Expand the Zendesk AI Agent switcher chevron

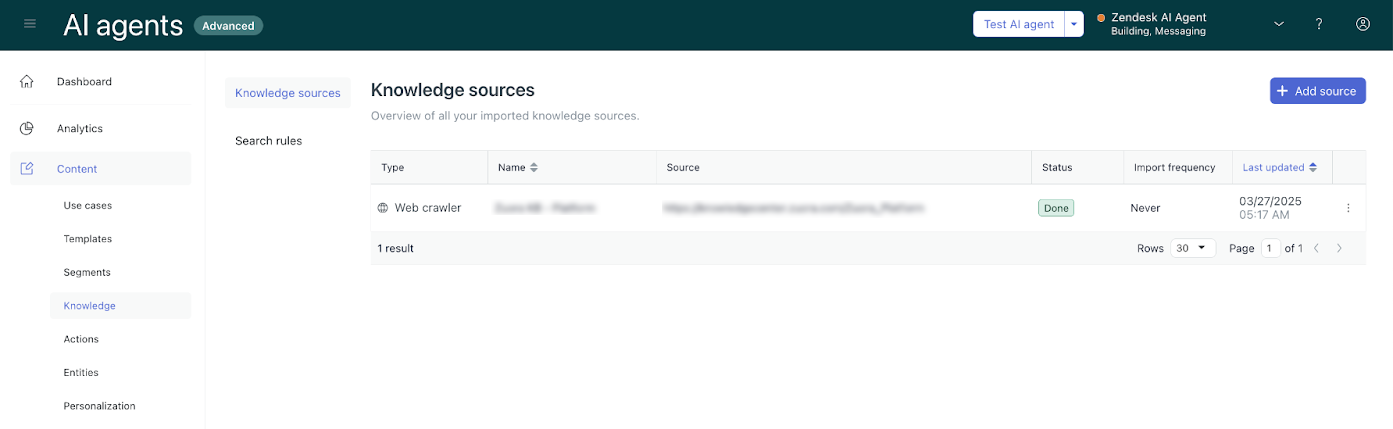coord(1278,24)
